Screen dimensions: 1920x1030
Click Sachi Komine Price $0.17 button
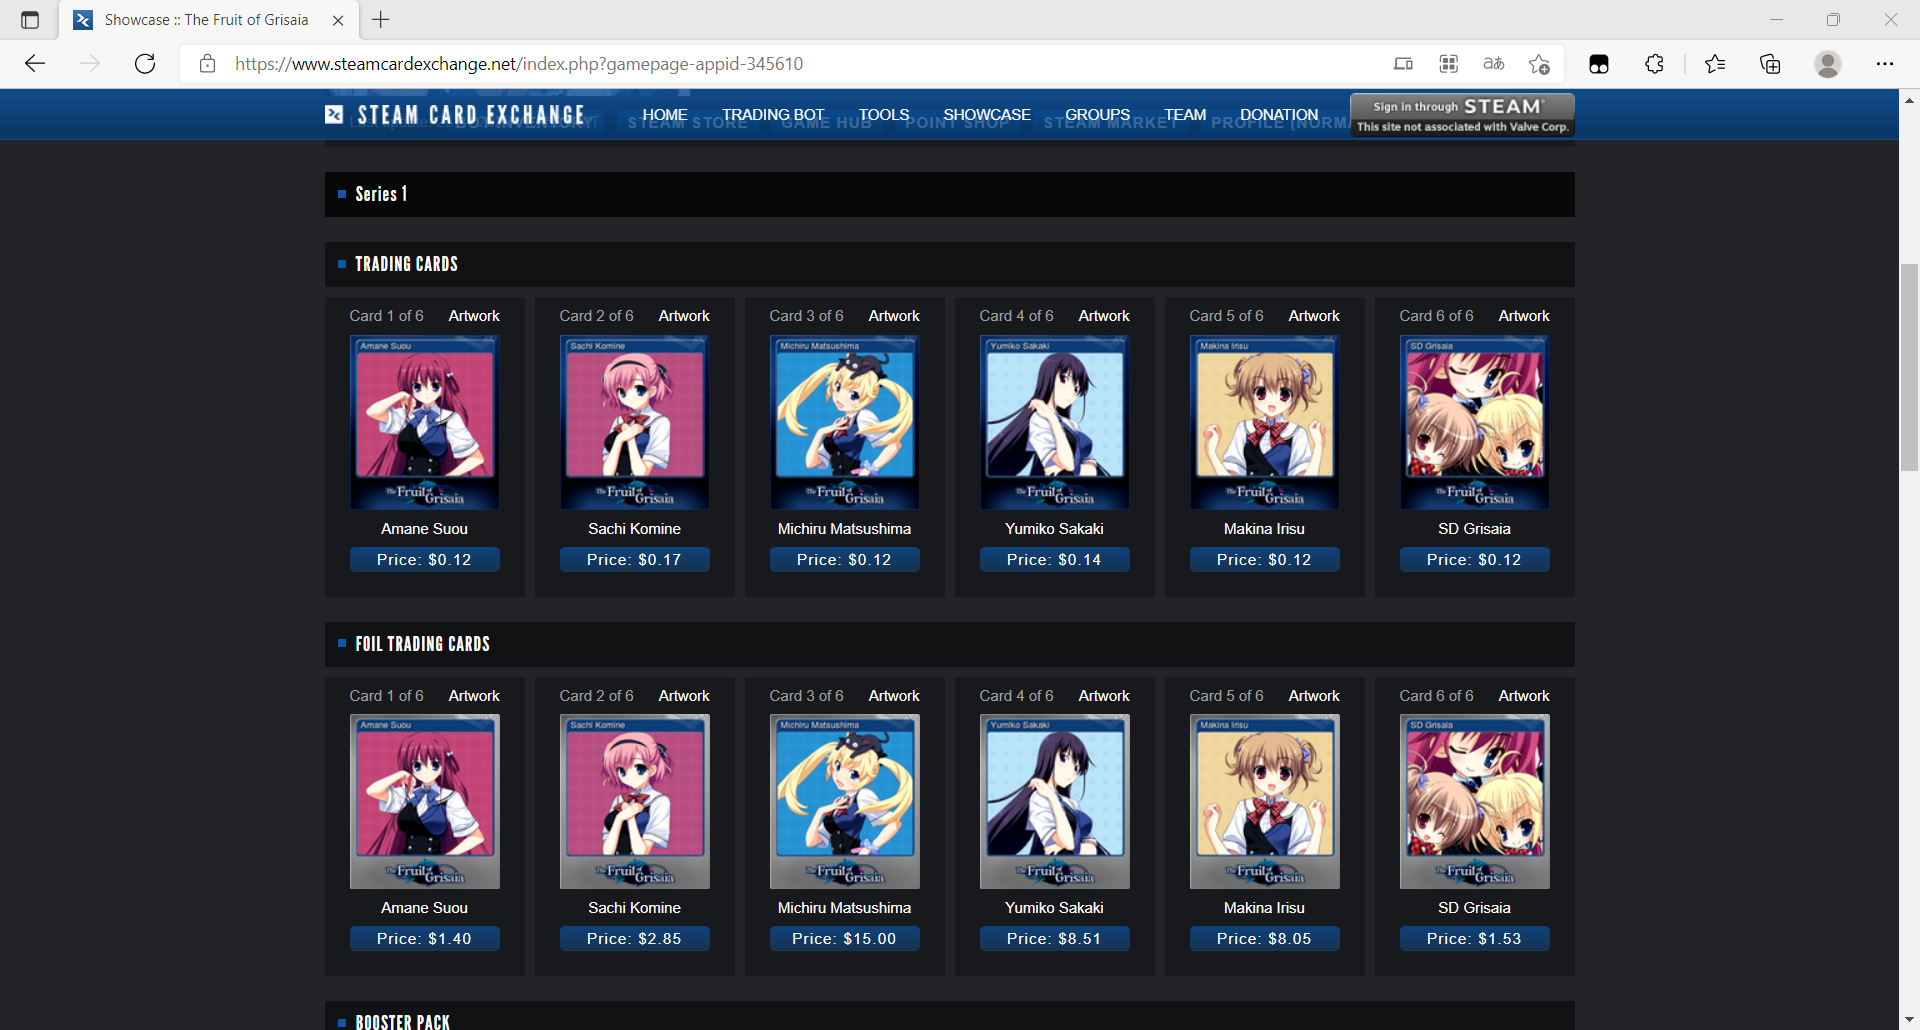[634, 560]
